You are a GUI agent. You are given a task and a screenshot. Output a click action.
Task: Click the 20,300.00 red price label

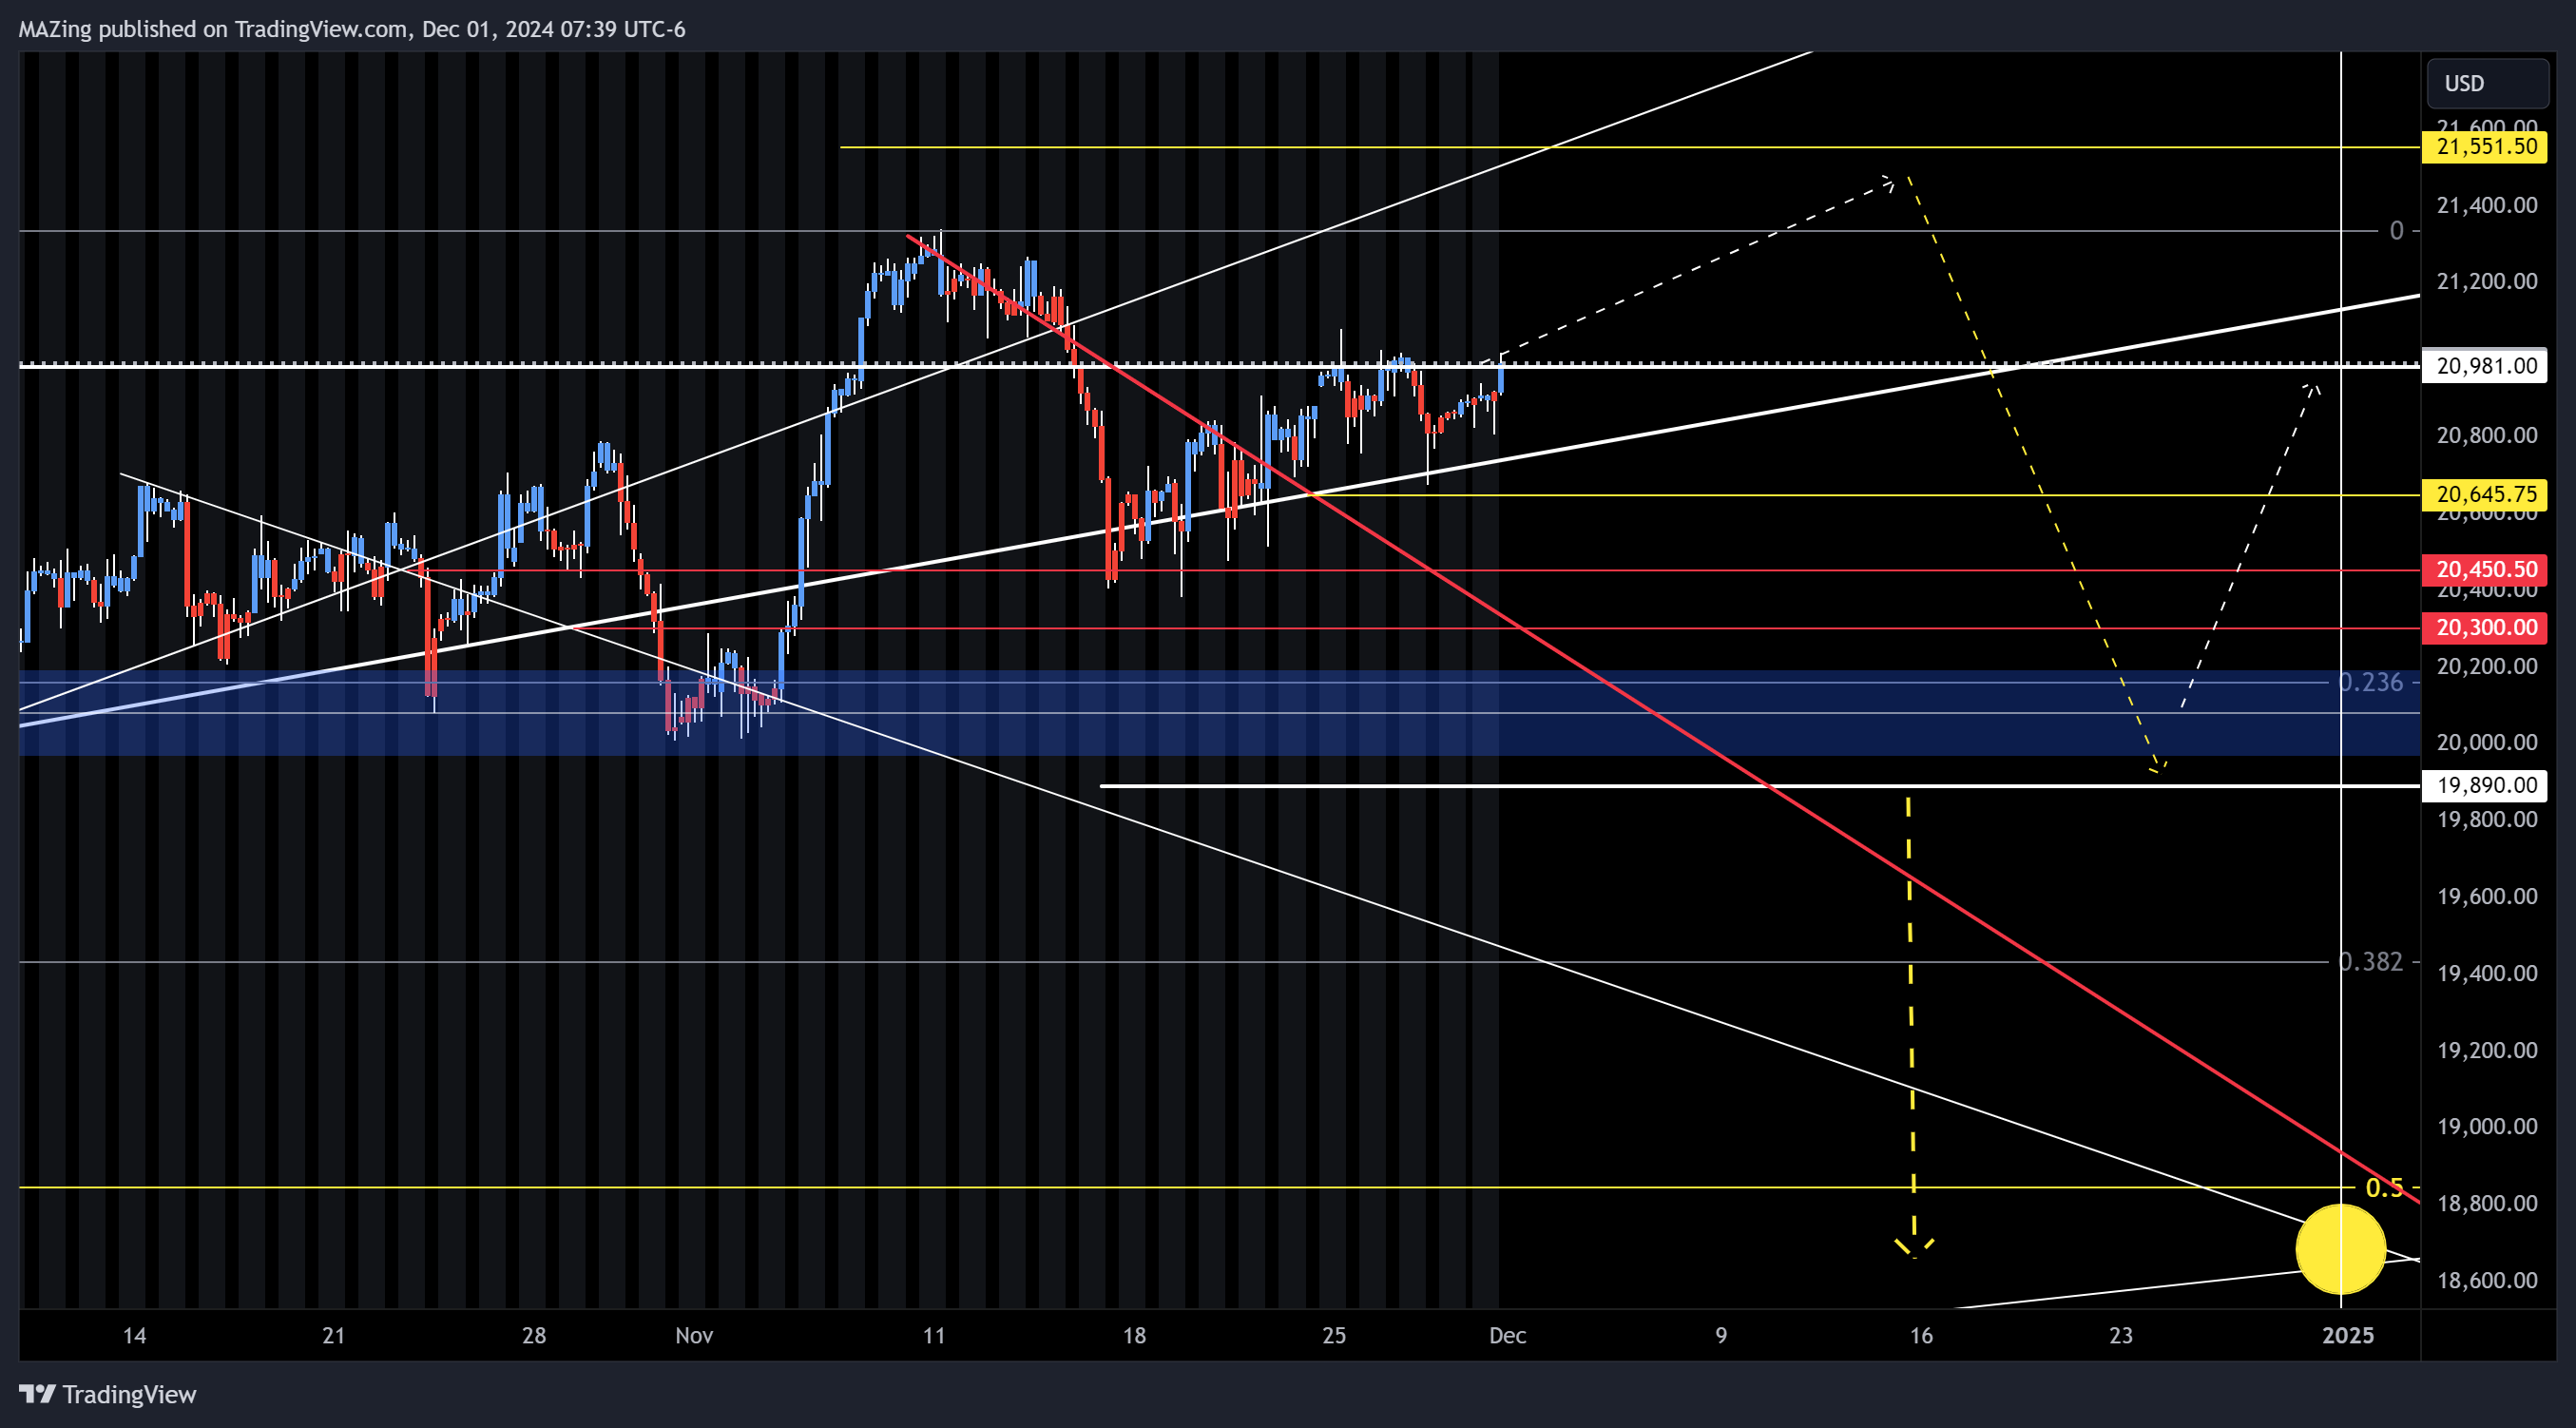coord(2486,628)
